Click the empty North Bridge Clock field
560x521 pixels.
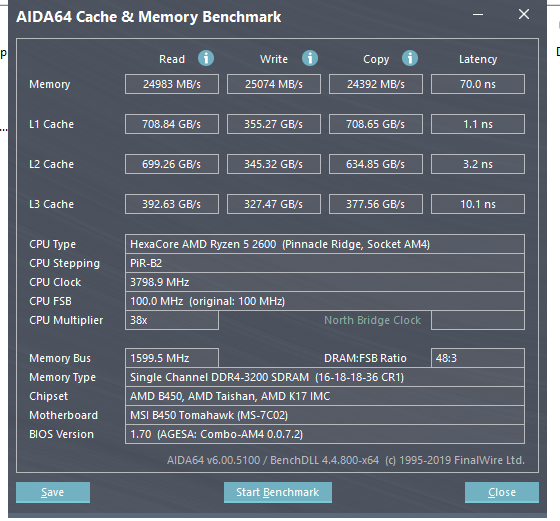[478, 320]
